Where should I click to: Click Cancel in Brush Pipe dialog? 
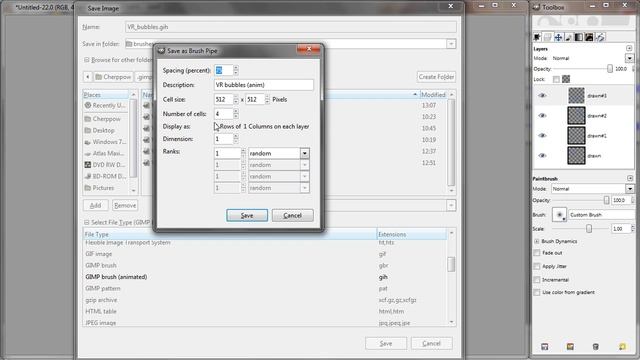tap(293, 216)
